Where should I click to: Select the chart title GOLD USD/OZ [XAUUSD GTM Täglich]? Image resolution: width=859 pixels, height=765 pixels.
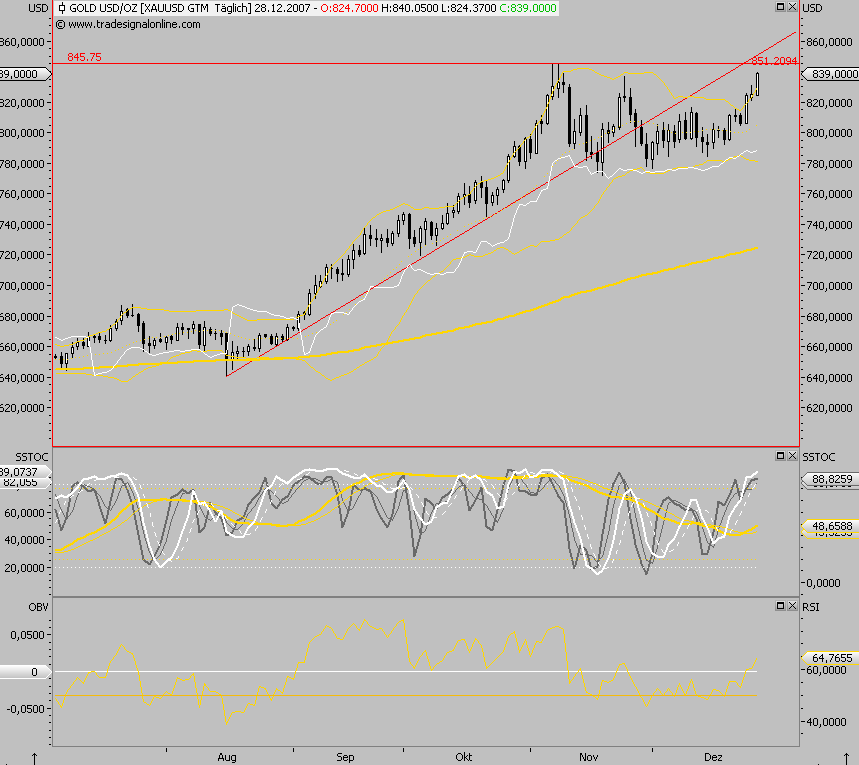pyautogui.click(x=161, y=8)
